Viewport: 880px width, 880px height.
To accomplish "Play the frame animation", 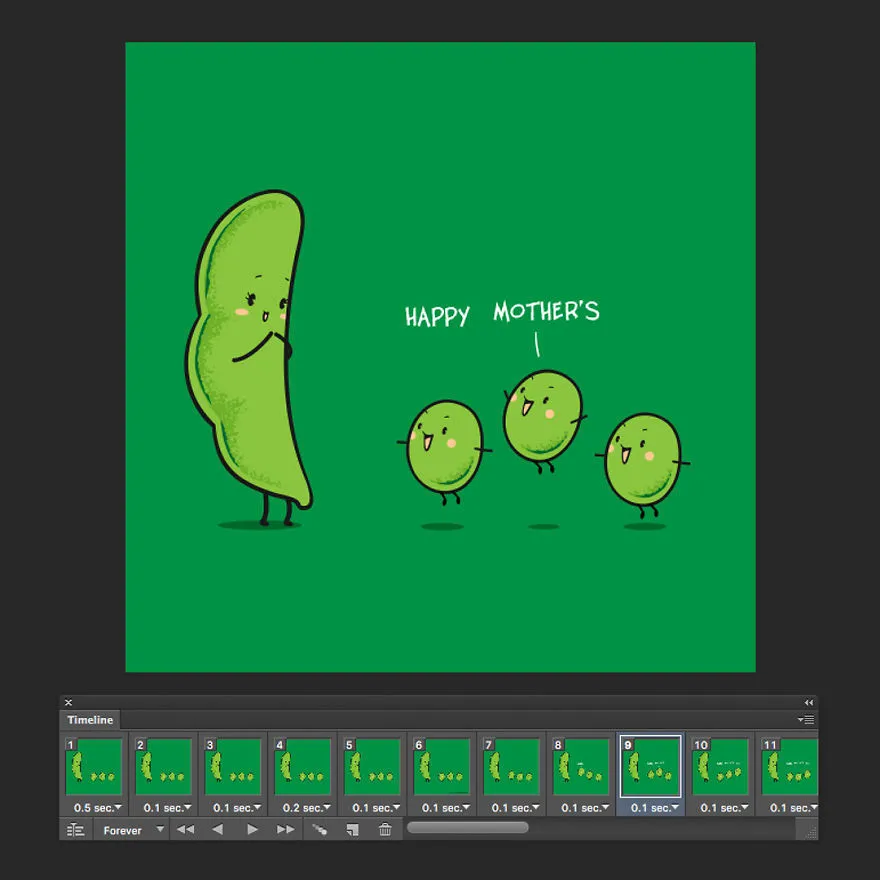I will [252, 829].
